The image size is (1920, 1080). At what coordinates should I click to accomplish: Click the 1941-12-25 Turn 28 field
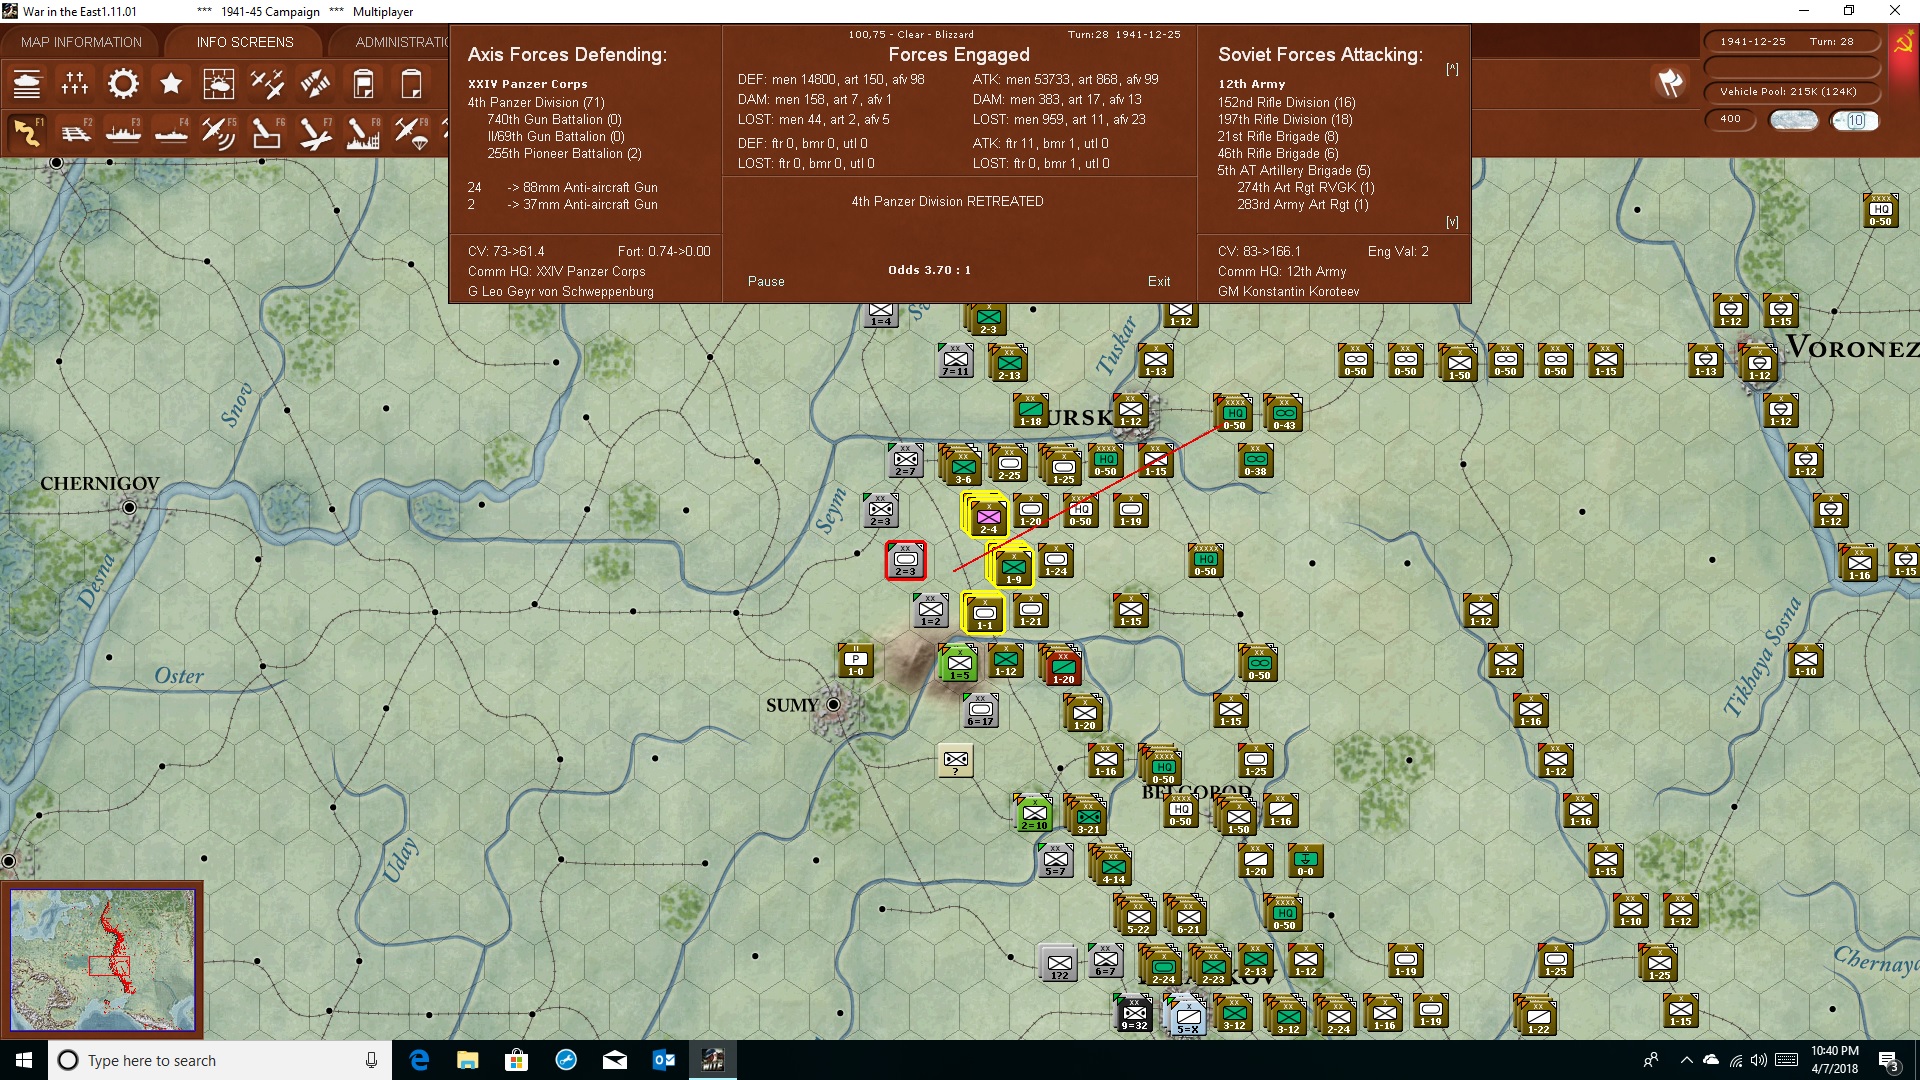1791,42
